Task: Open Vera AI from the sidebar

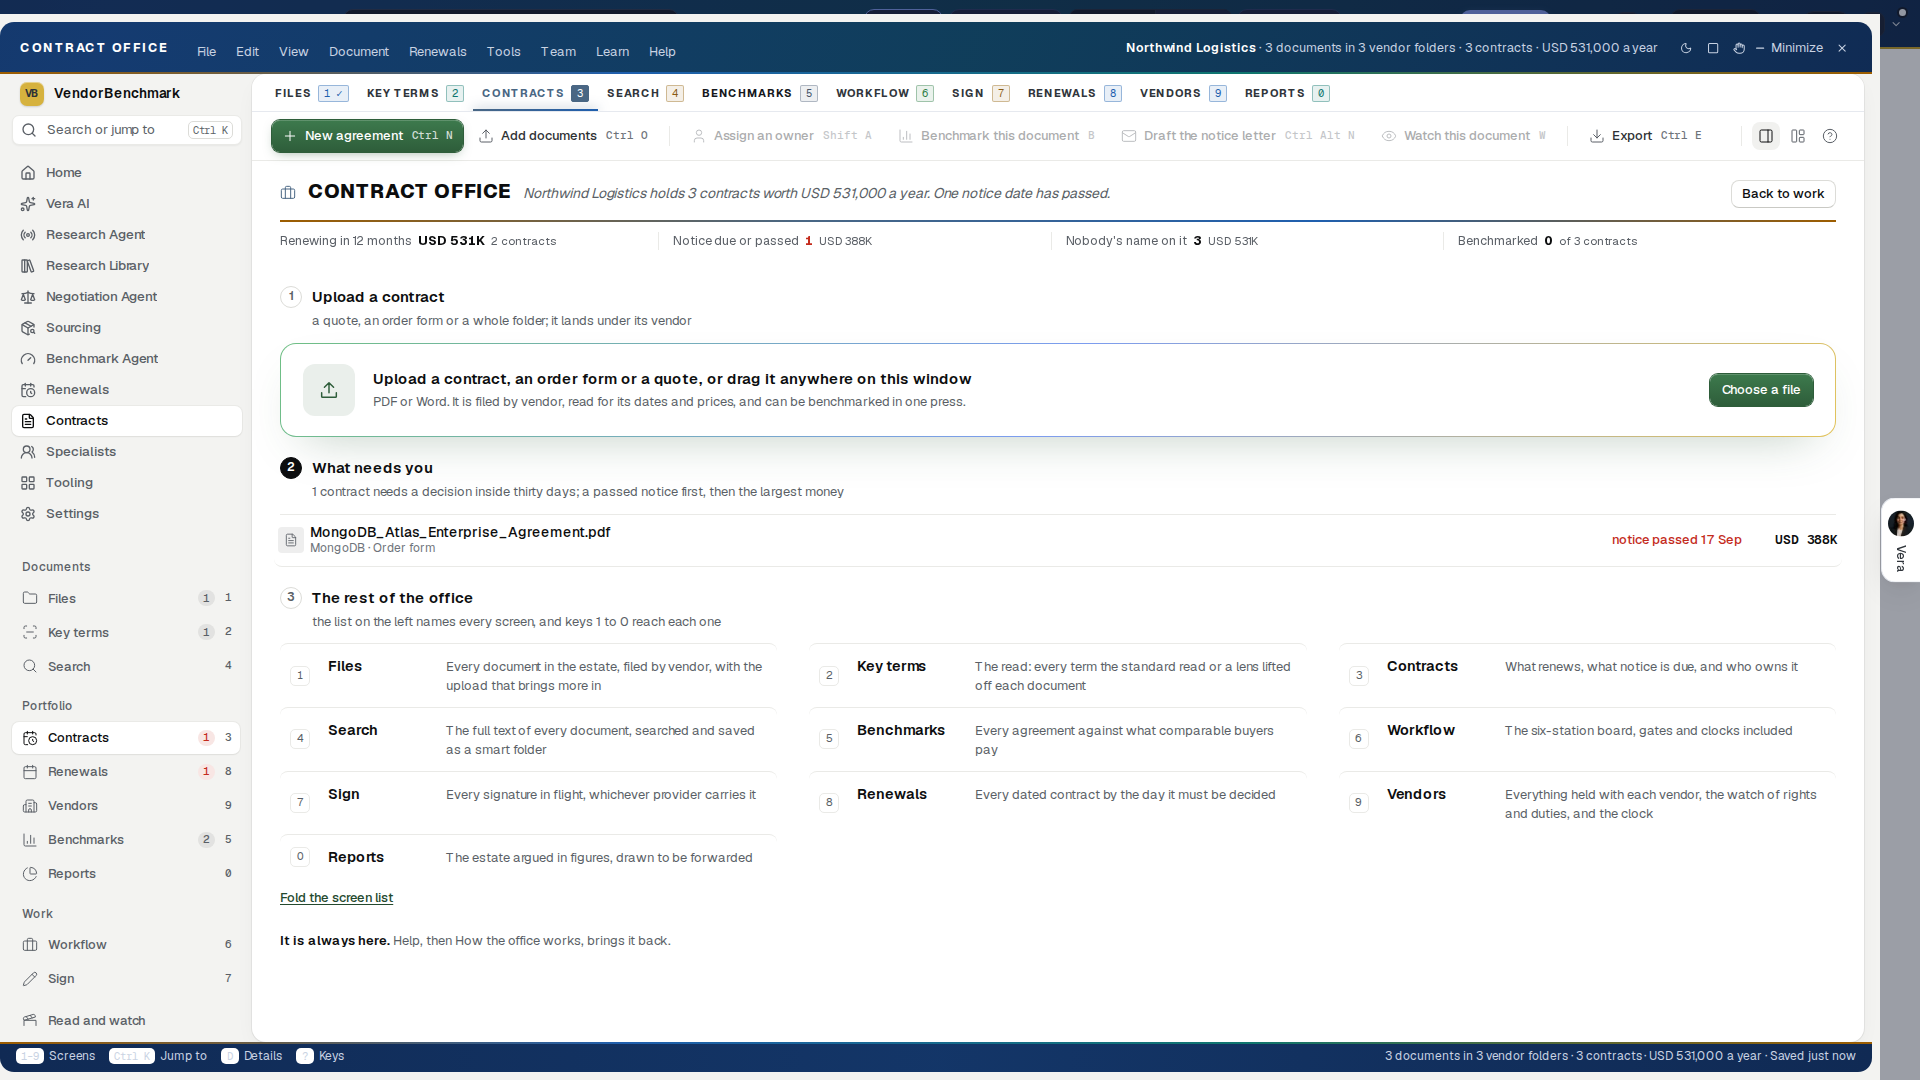Action: (x=126, y=203)
